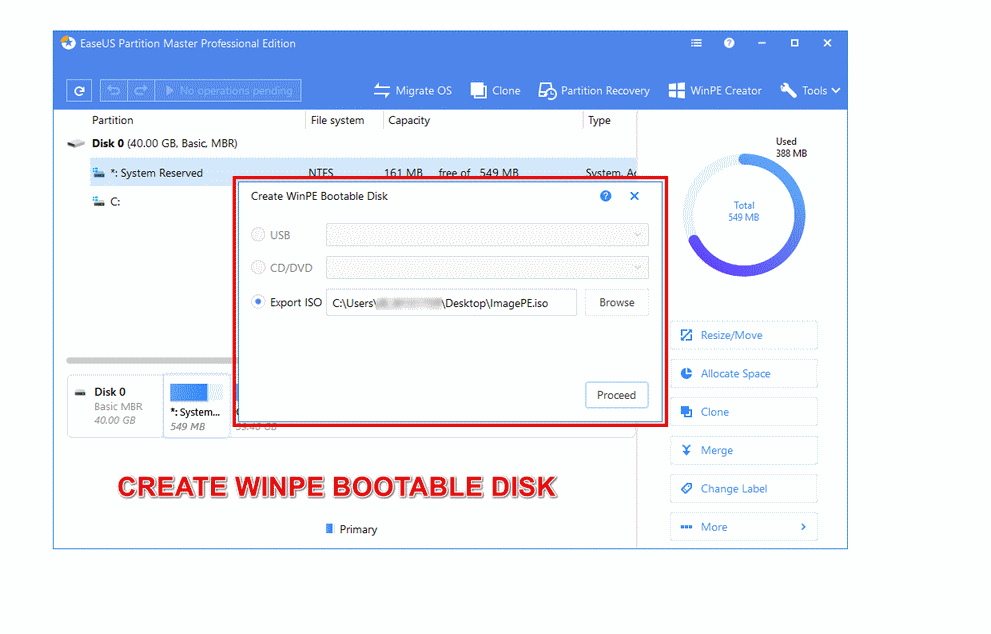Viewport: 991px width, 634px height.
Task: Select the C: partition row
Action: 162,202
